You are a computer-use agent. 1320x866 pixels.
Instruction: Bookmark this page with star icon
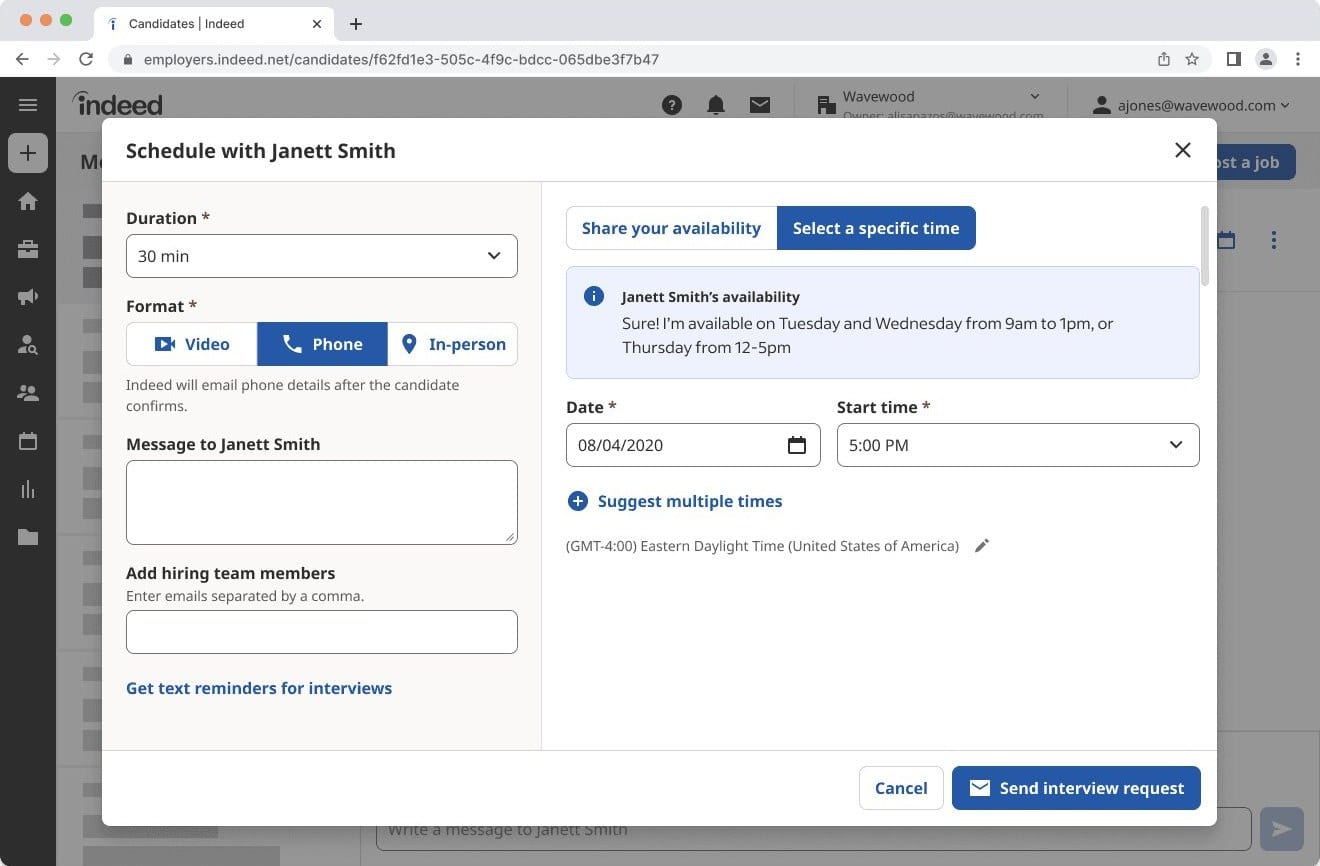(1192, 59)
